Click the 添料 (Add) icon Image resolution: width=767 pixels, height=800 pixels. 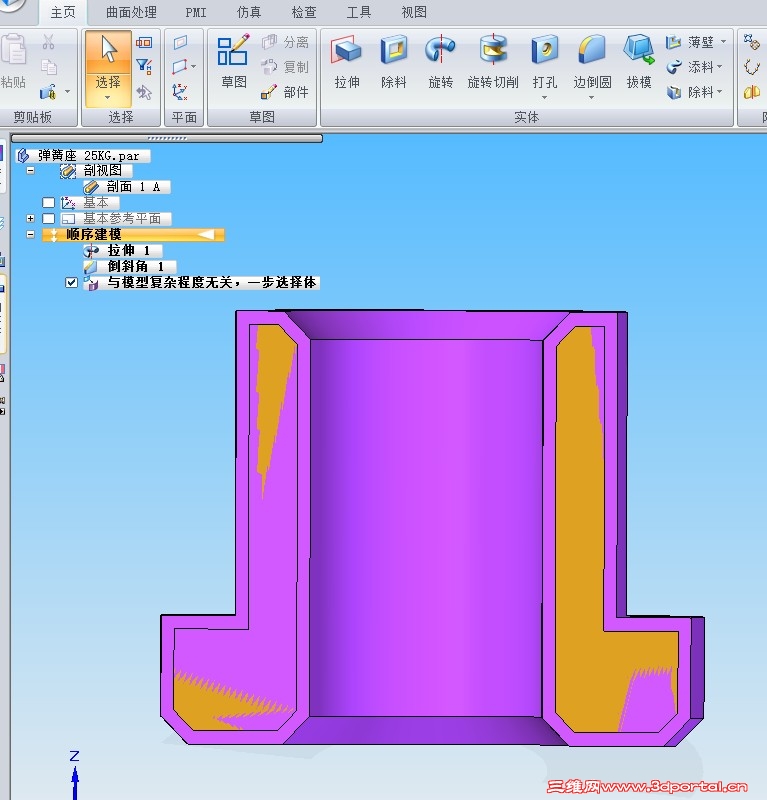tap(674, 67)
